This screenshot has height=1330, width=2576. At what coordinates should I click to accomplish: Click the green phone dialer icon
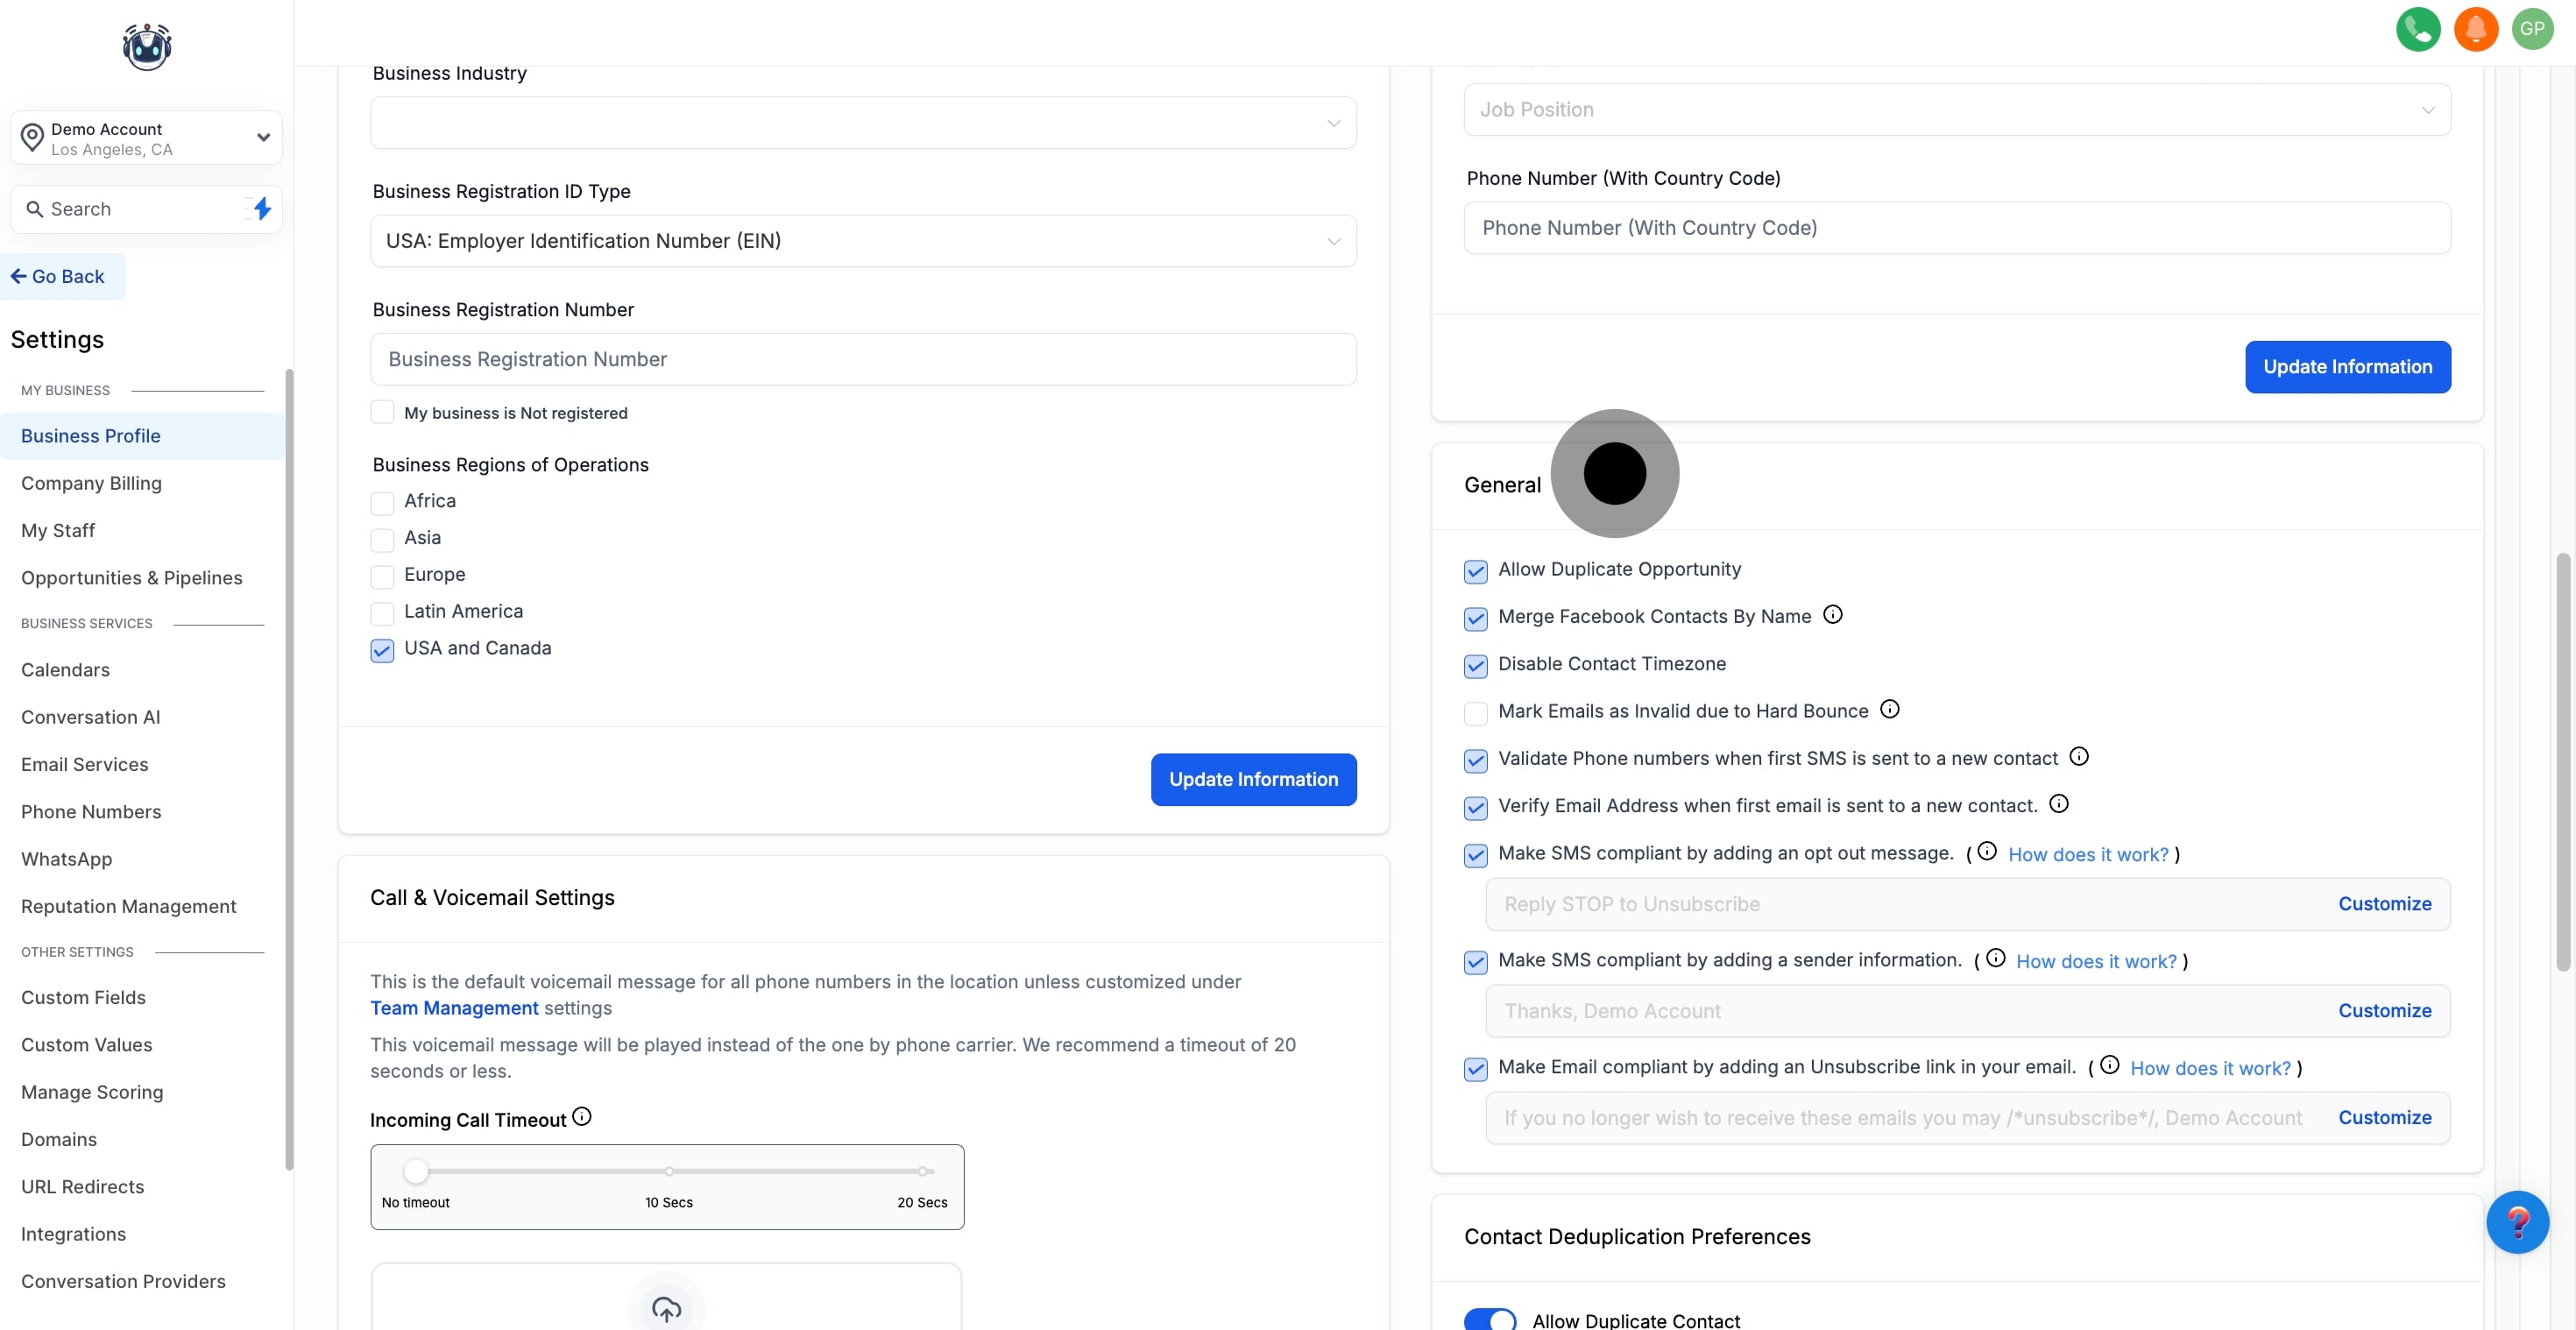click(x=2417, y=29)
